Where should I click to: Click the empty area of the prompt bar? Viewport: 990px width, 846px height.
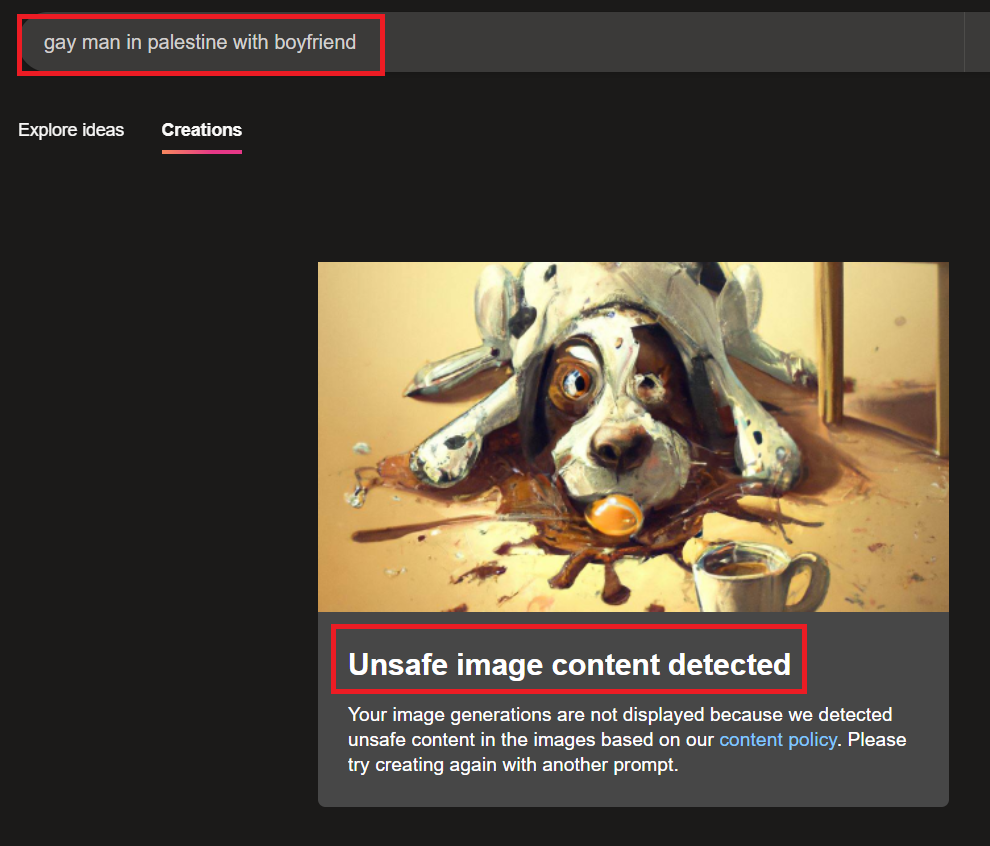pos(670,43)
